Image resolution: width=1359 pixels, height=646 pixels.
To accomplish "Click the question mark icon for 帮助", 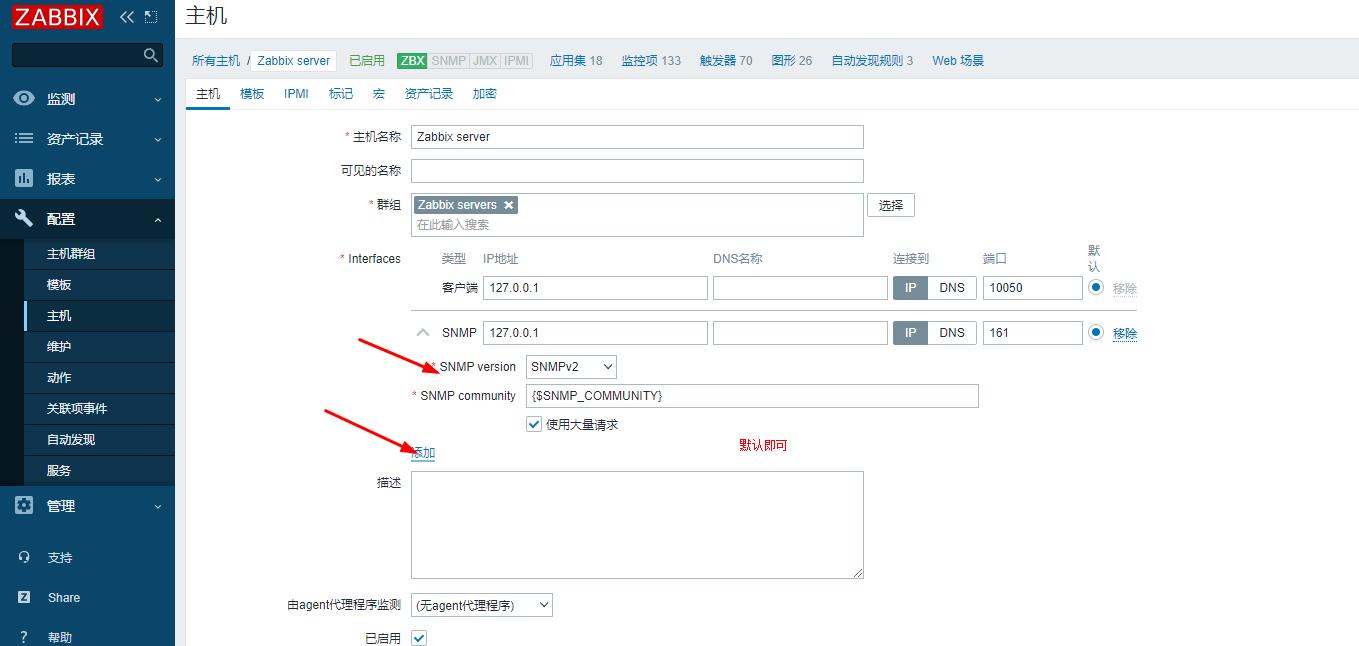I will pyautogui.click(x=24, y=637).
